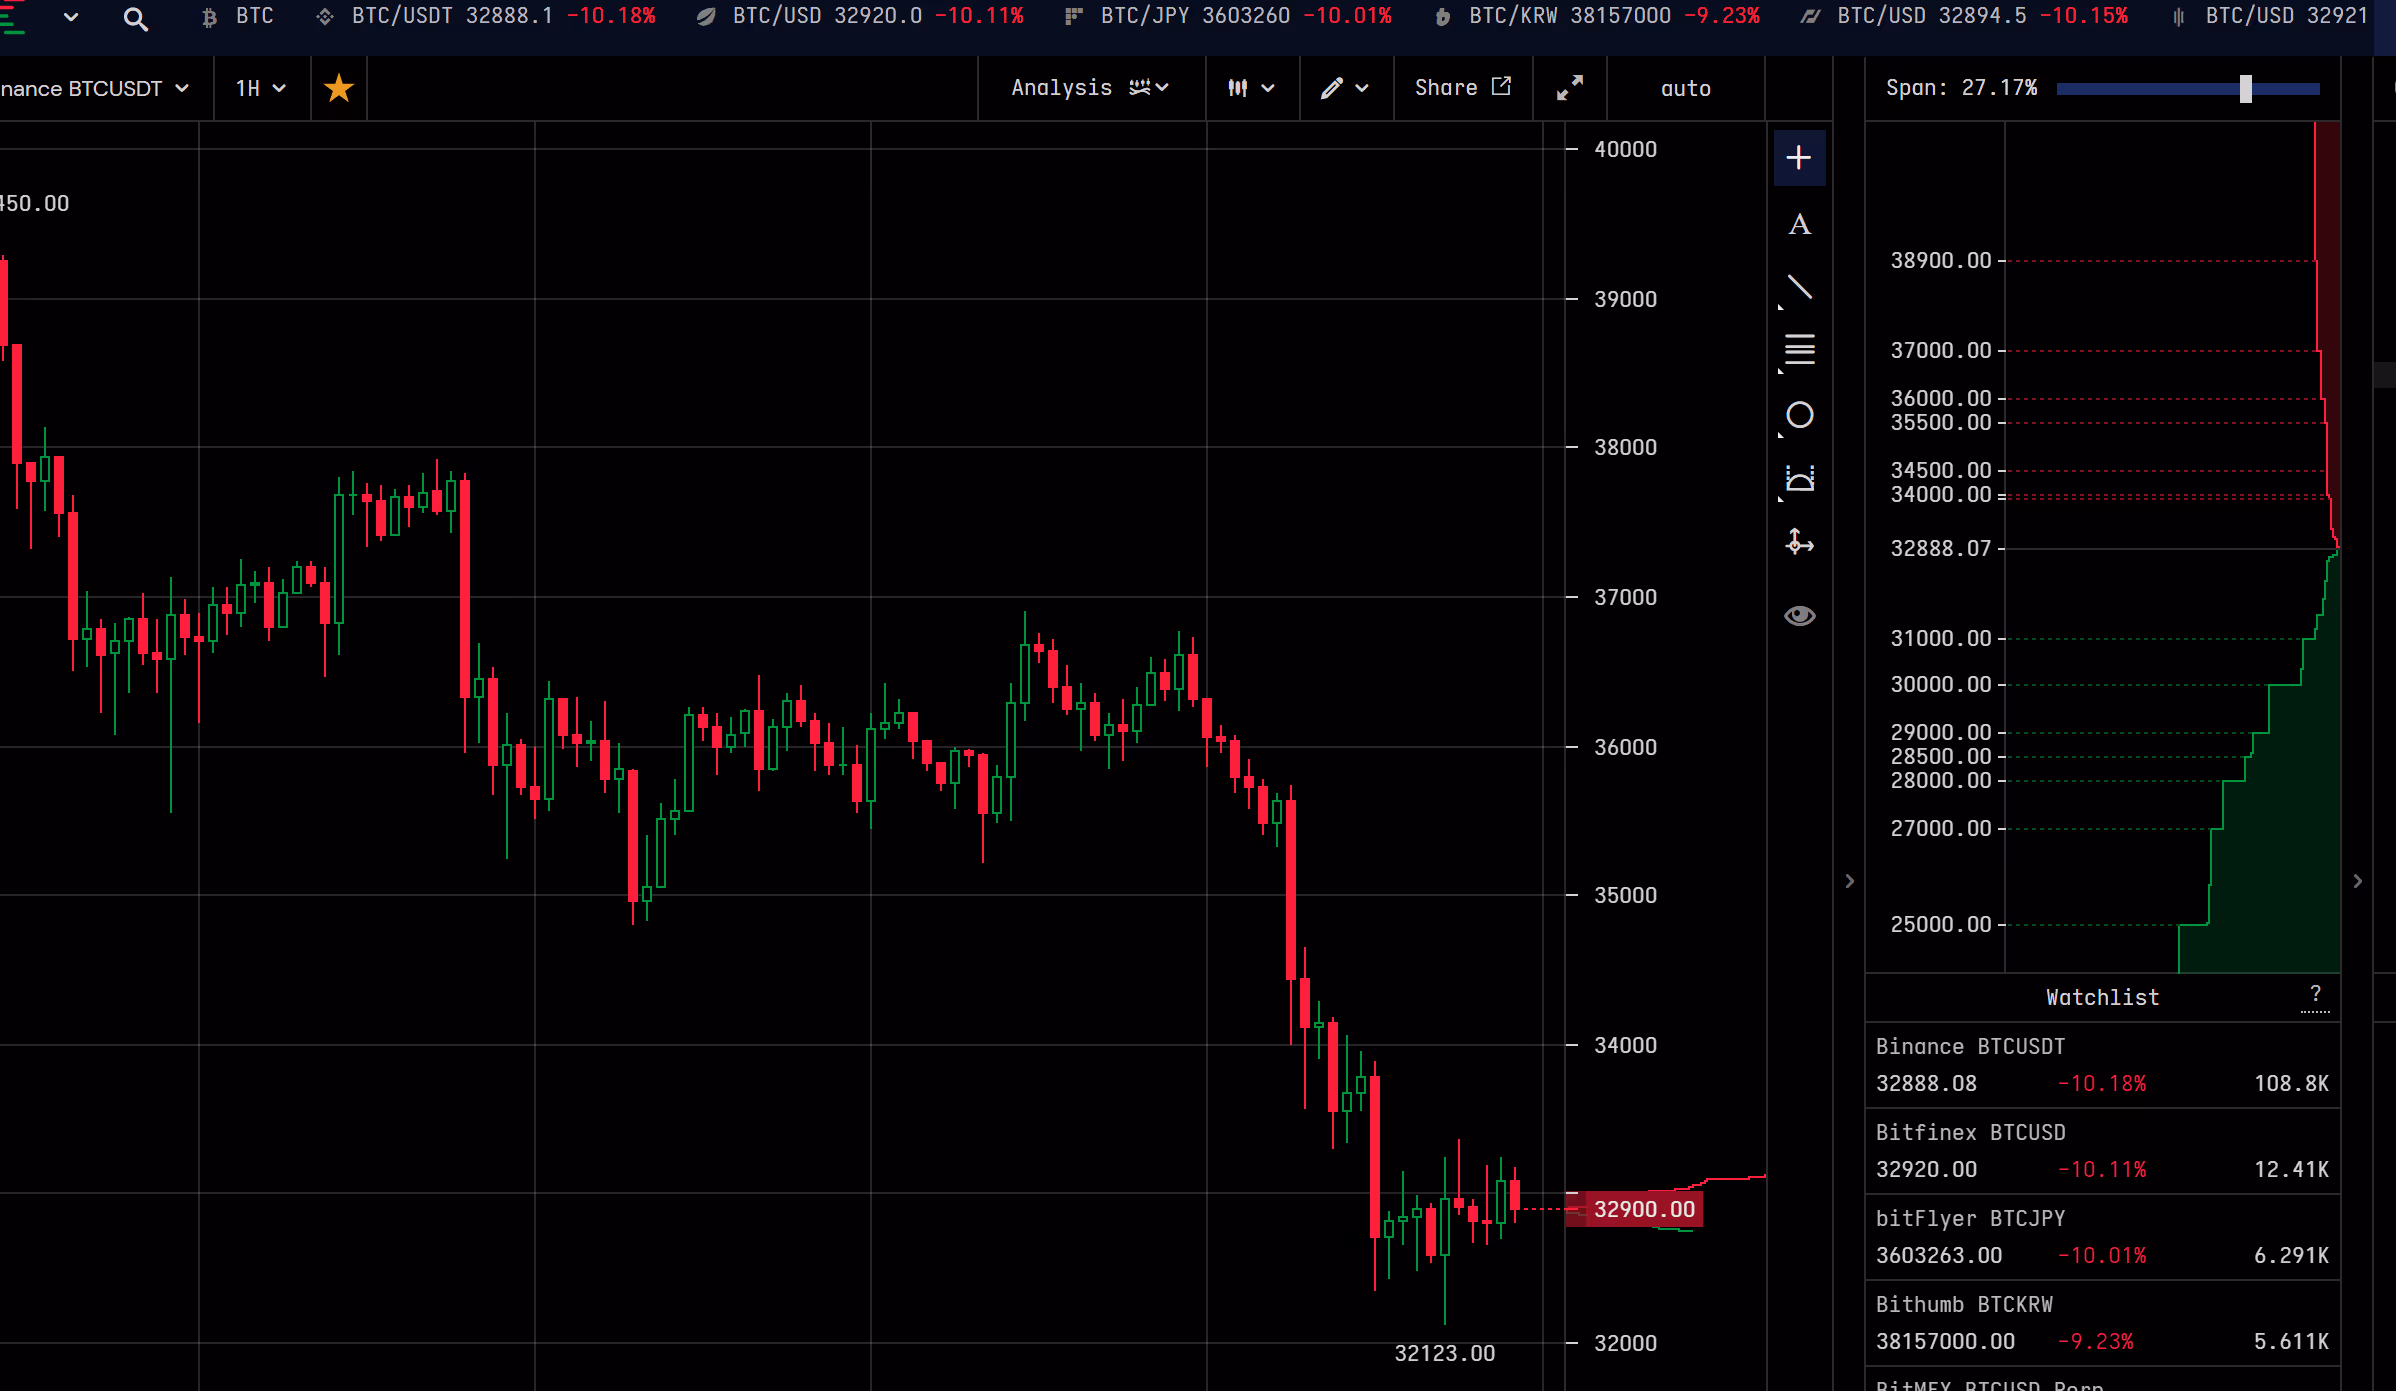Select the horizontal lines tool
The image size is (2396, 1391).
pyautogui.click(x=1799, y=350)
